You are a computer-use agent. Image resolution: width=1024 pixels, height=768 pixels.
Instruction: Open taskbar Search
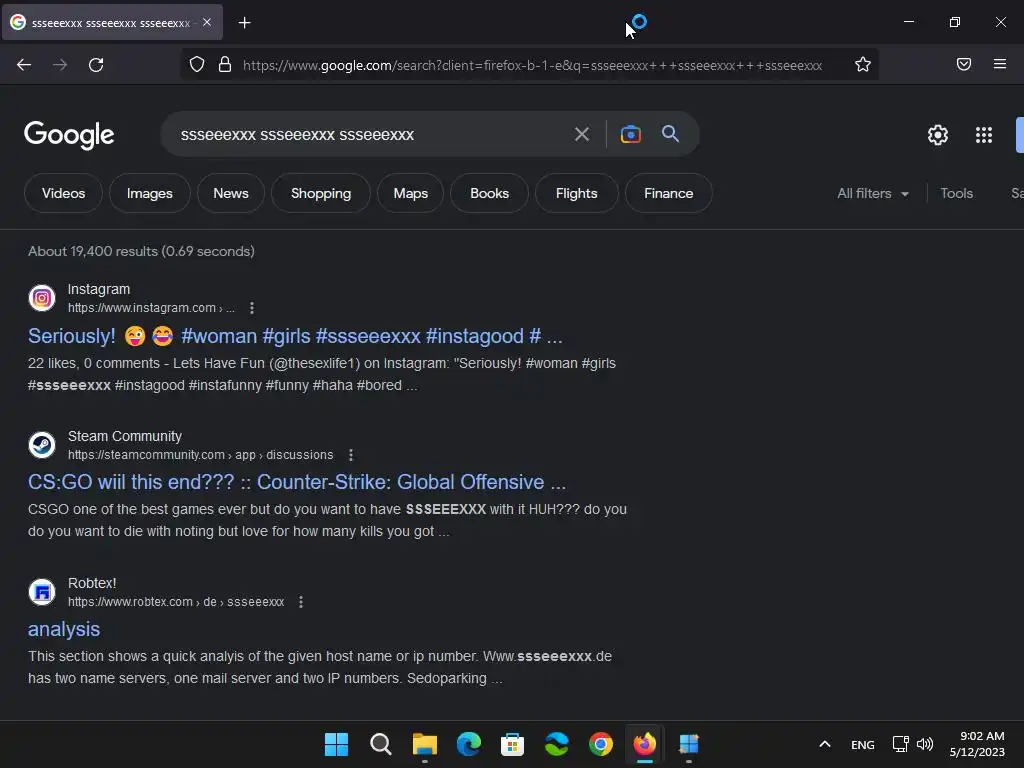[x=380, y=744]
